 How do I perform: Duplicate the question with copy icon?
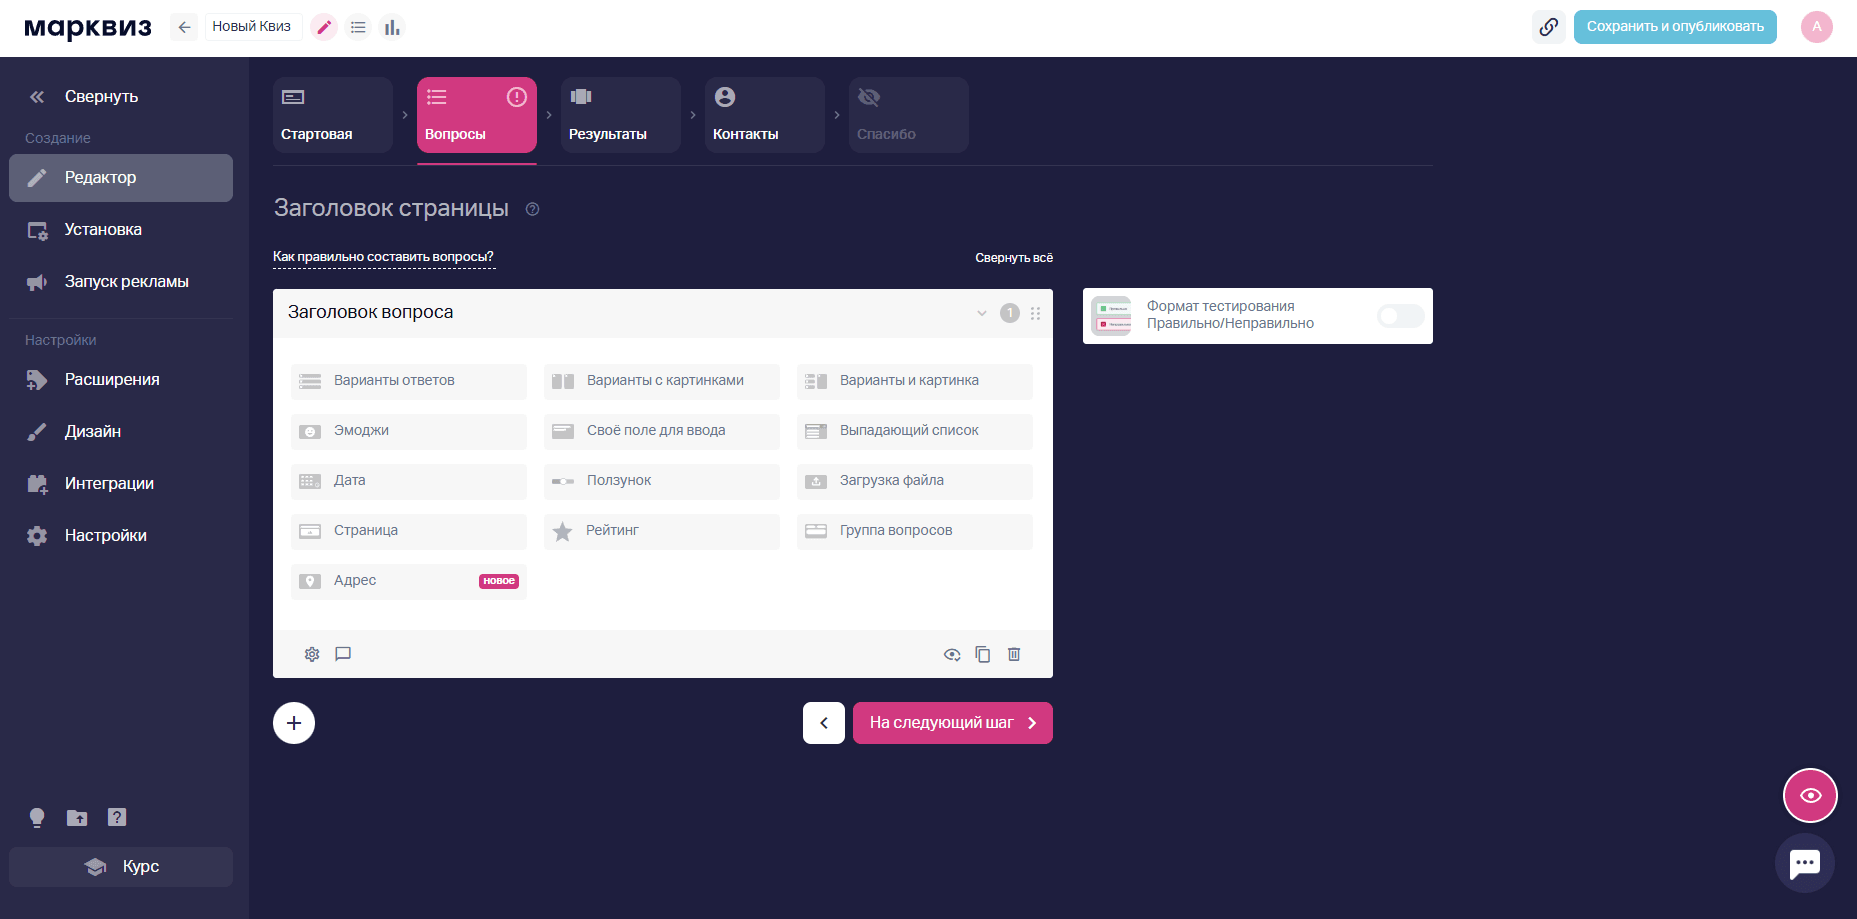click(983, 654)
